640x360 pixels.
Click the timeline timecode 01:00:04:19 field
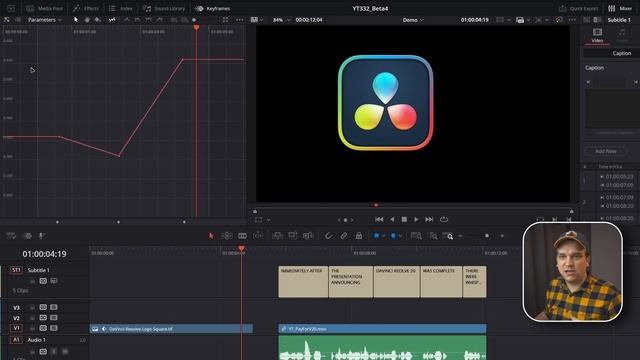pos(44,254)
